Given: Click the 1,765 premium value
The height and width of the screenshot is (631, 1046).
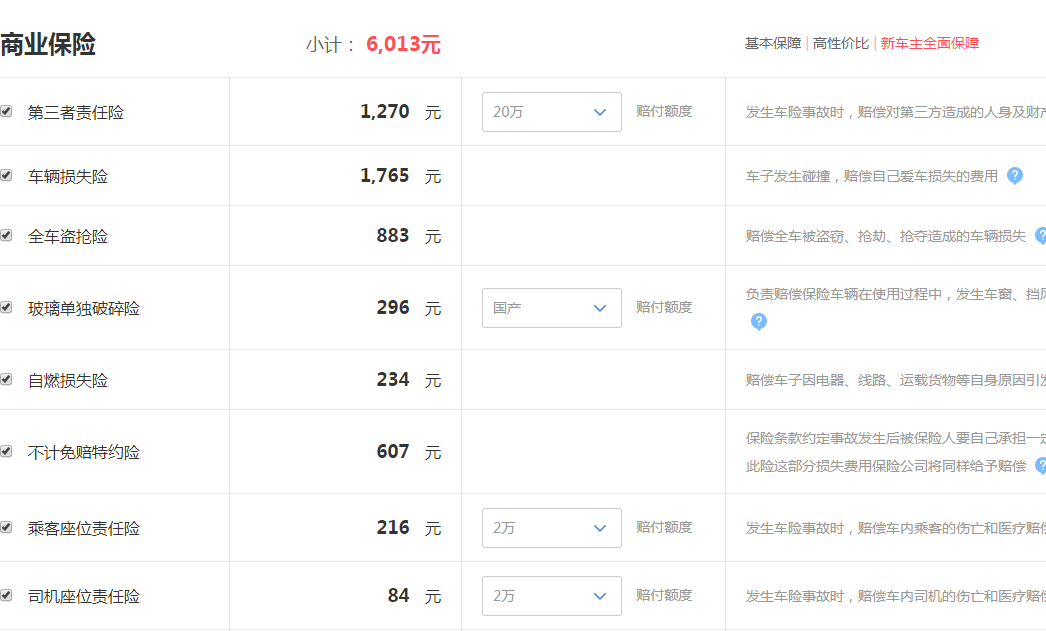Looking at the screenshot, I should [385, 175].
